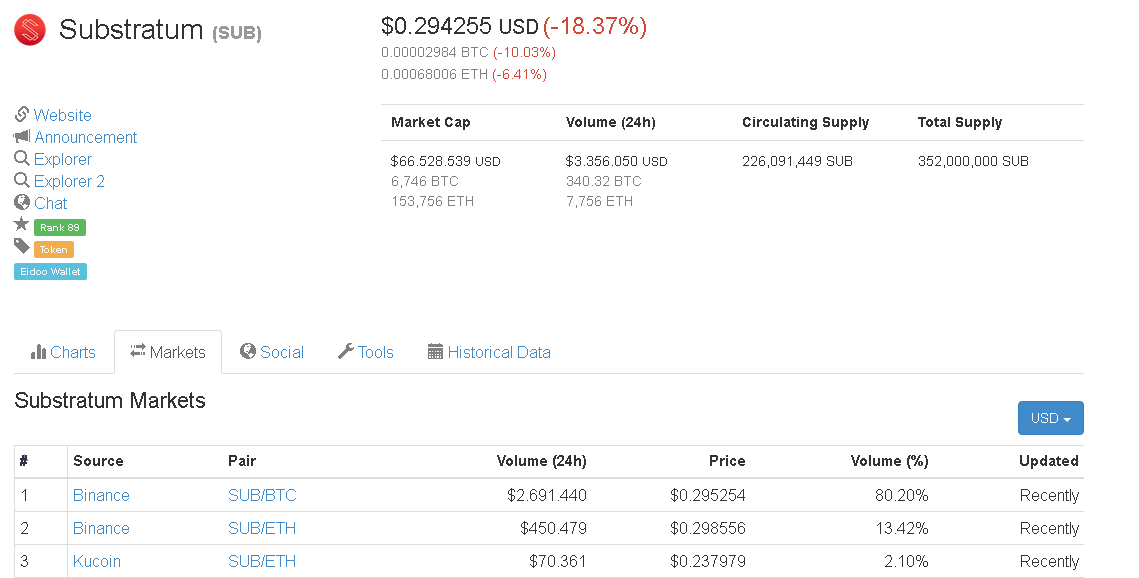Click the green Rank 89 badge
Viewport: 1139px width, 578px height.
[60, 227]
